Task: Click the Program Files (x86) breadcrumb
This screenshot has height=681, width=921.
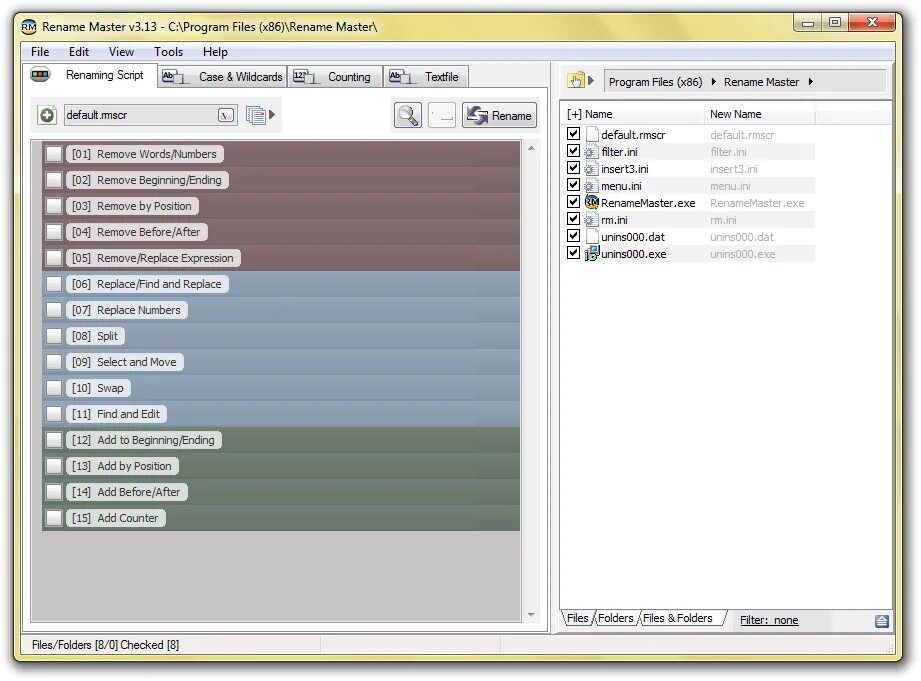Action: click(655, 82)
